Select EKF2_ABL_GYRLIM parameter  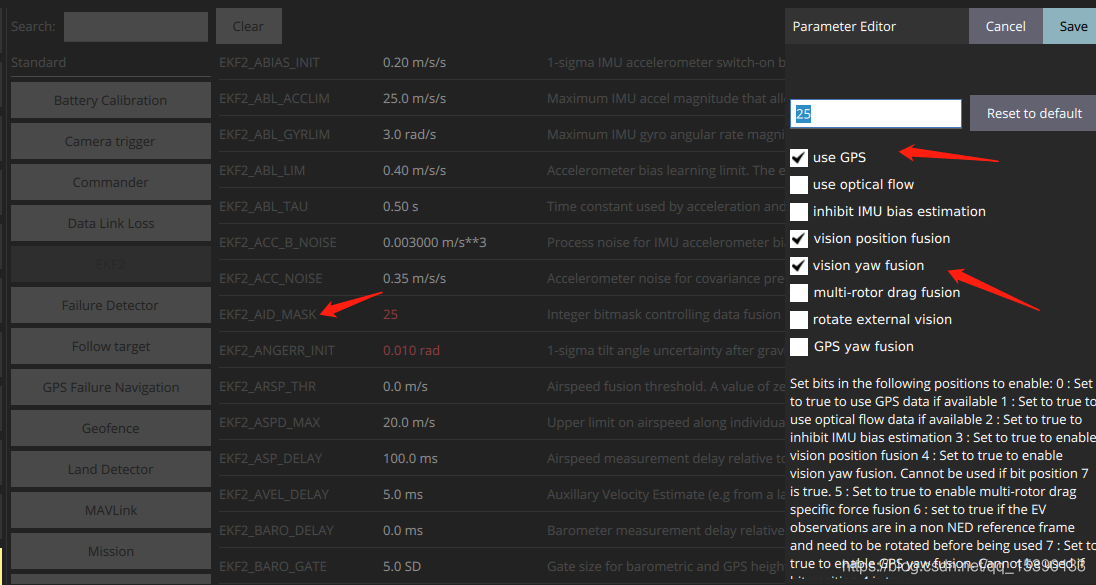coord(500,134)
